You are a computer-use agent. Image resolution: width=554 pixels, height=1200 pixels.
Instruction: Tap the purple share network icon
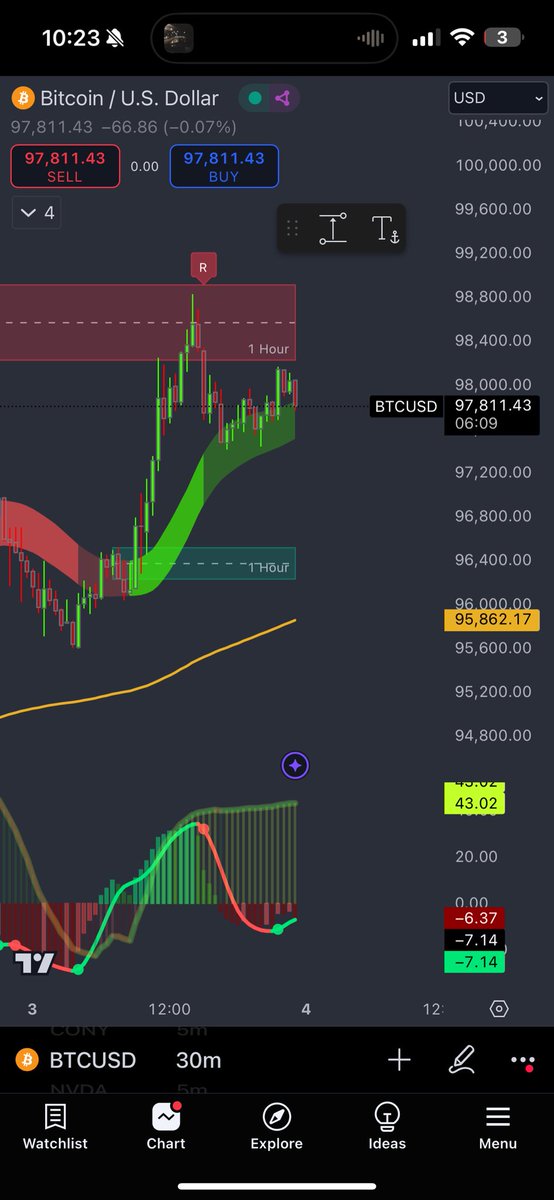tap(283, 98)
